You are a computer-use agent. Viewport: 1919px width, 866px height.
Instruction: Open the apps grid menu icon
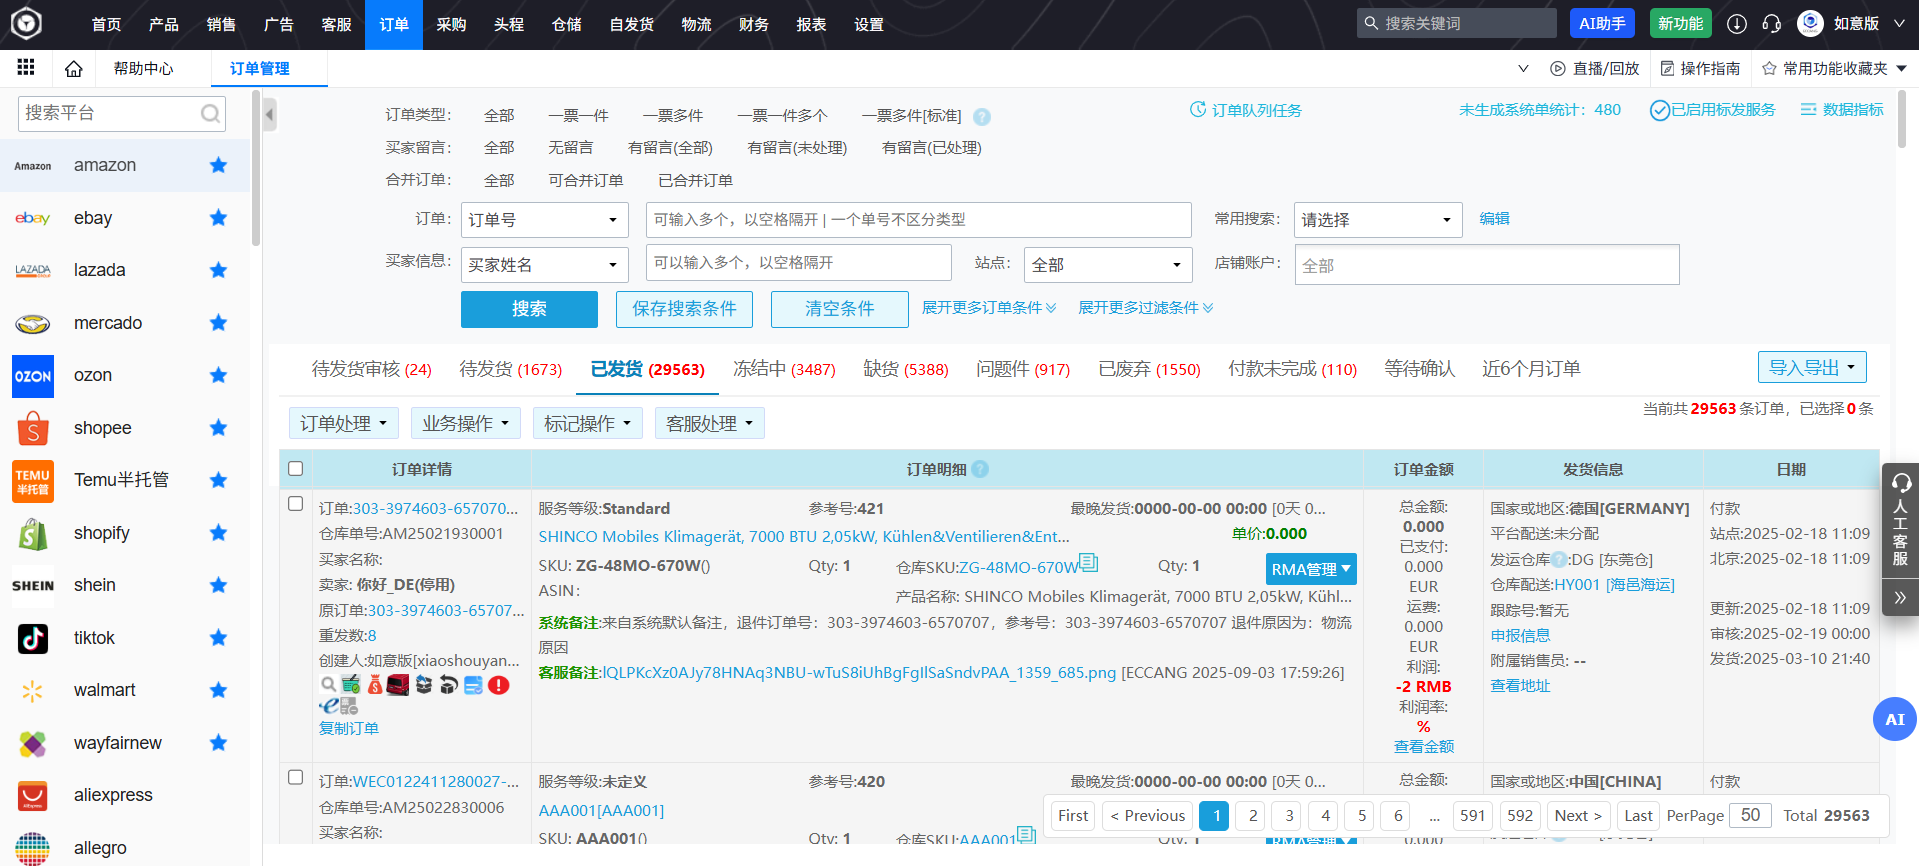coord(26,68)
